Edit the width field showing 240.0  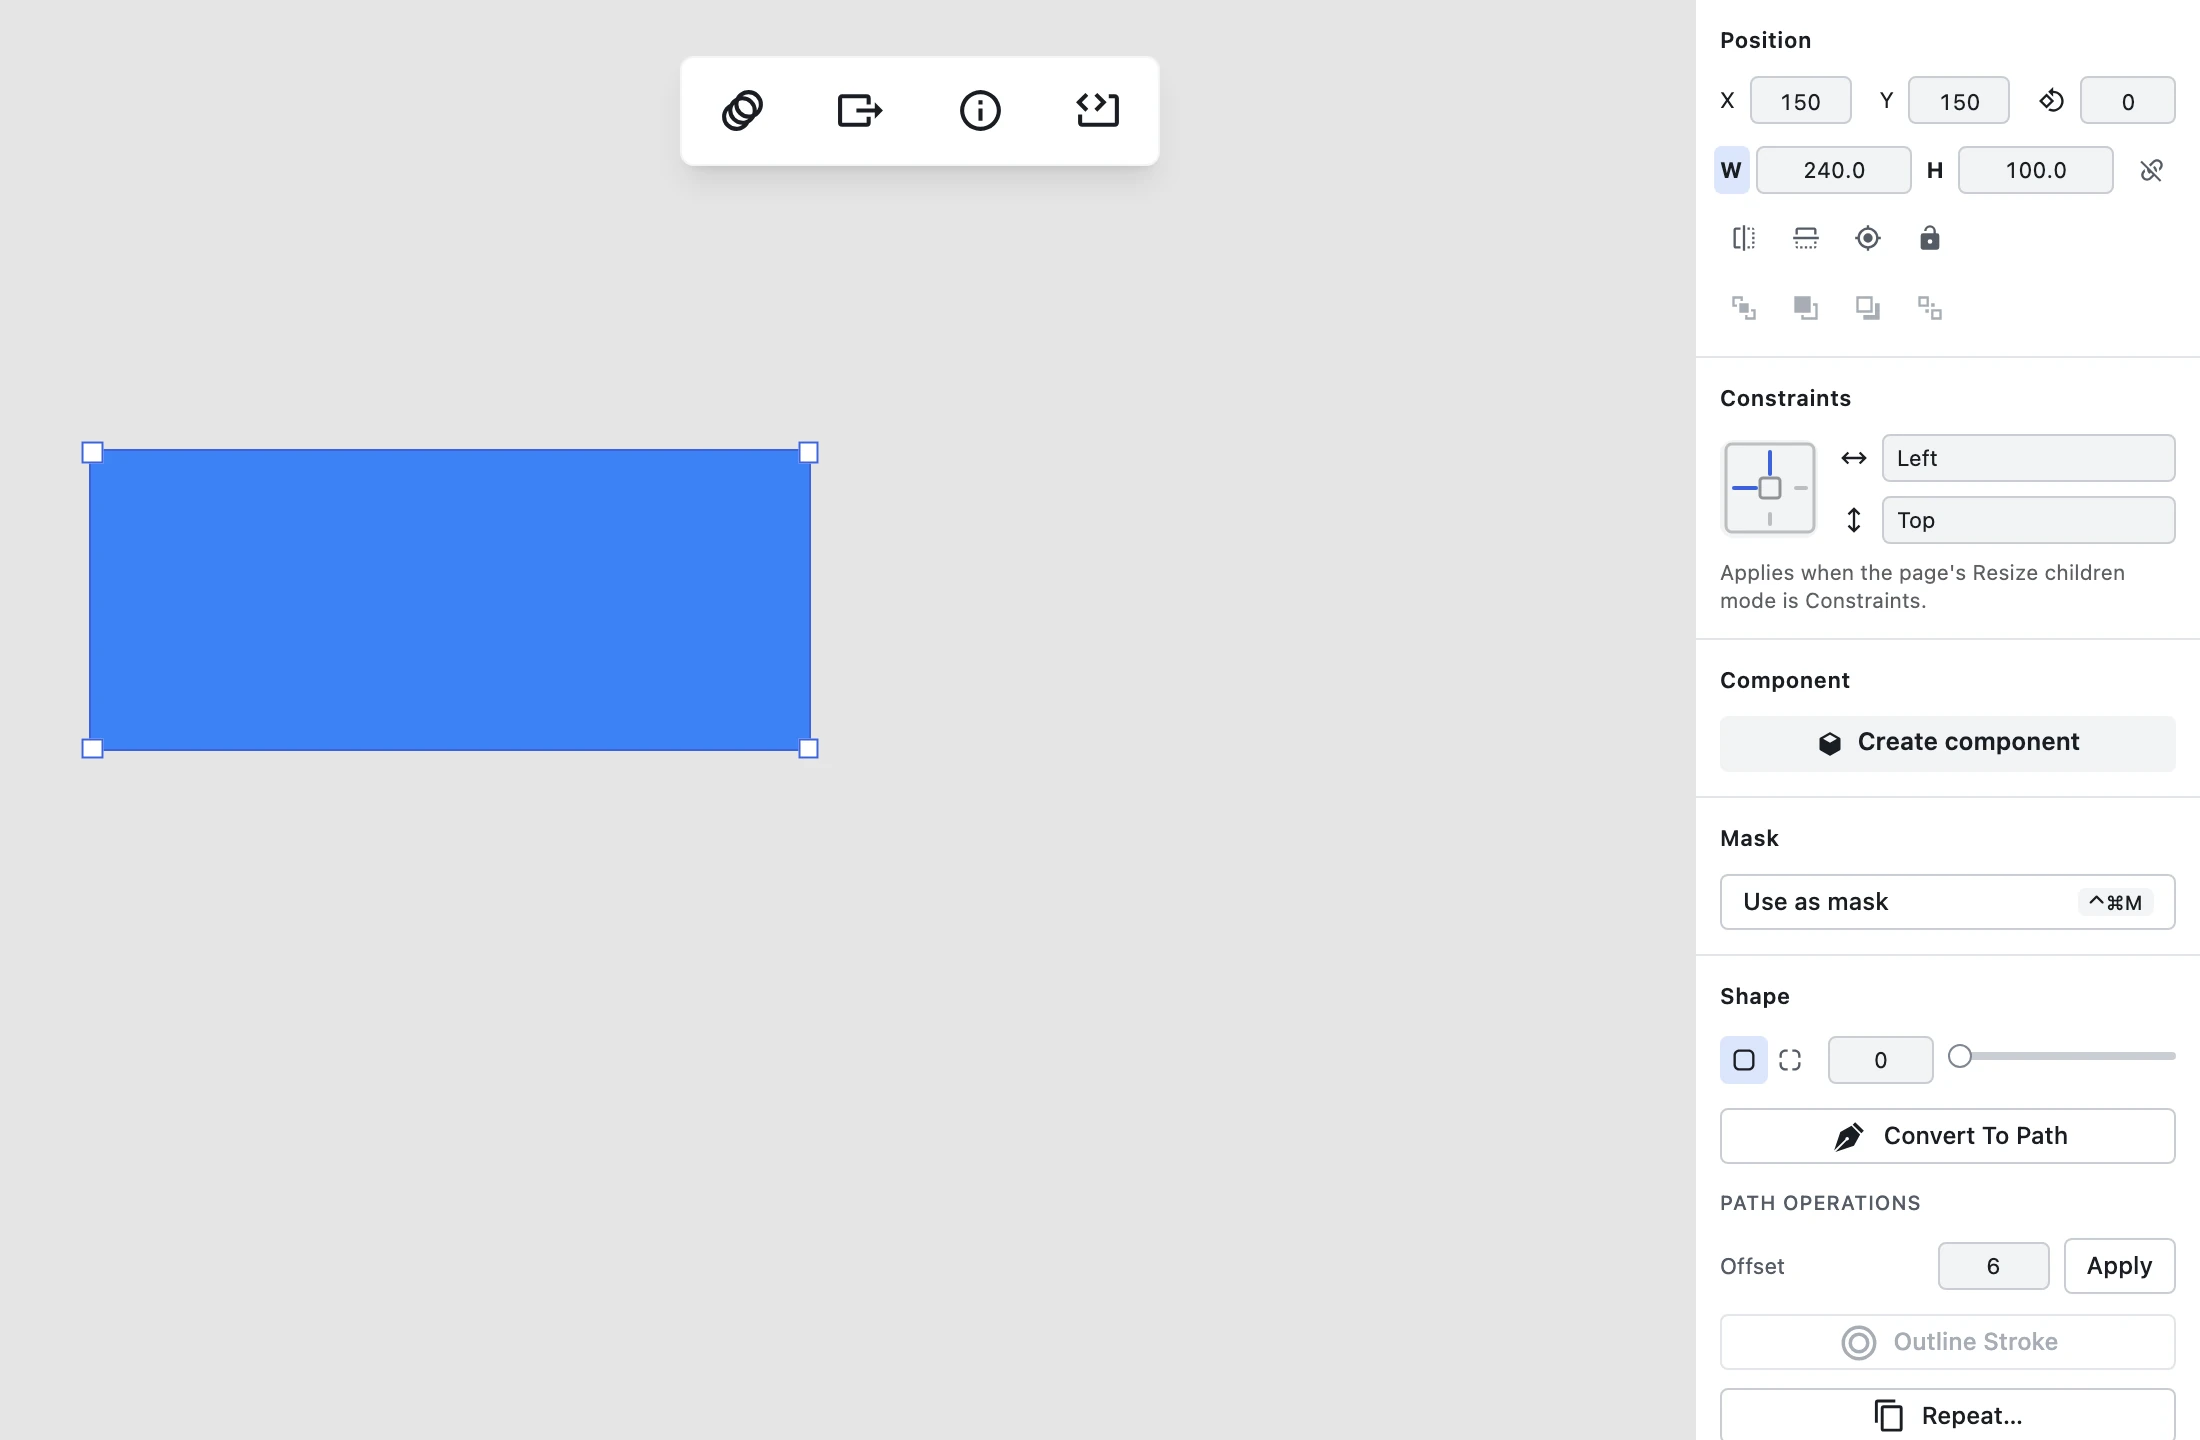pyautogui.click(x=1834, y=170)
